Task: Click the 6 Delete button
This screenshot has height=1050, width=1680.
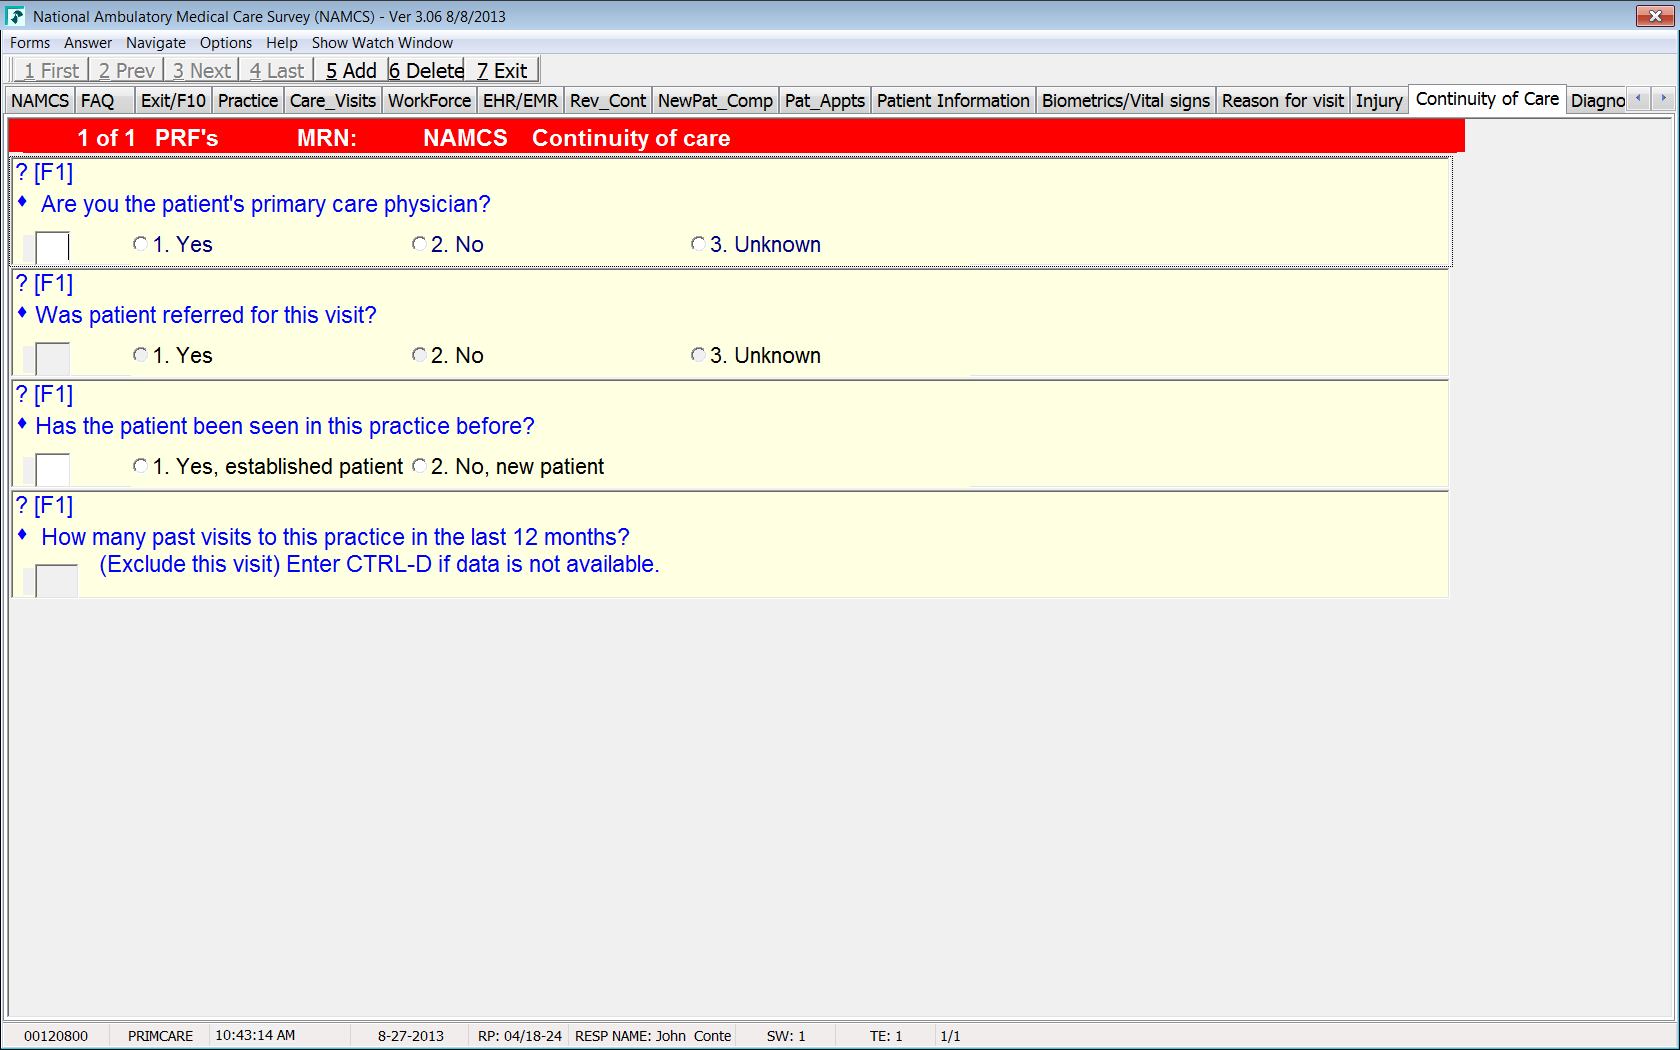Action: coord(427,70)
